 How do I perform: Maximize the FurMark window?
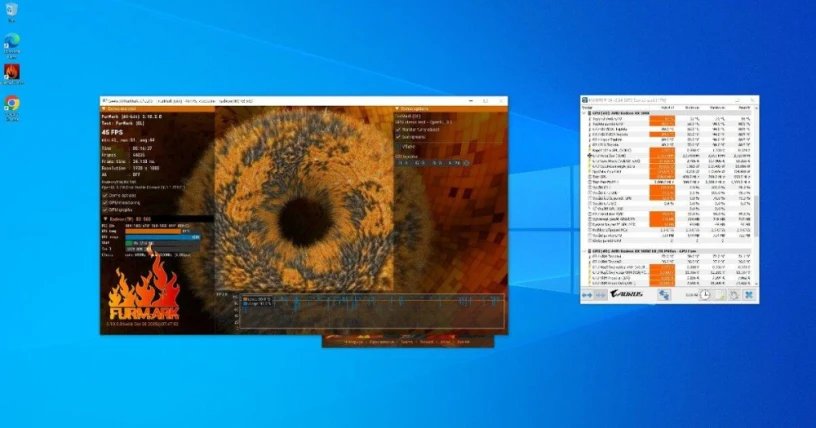pyautogui.click(x=486, y=101)
